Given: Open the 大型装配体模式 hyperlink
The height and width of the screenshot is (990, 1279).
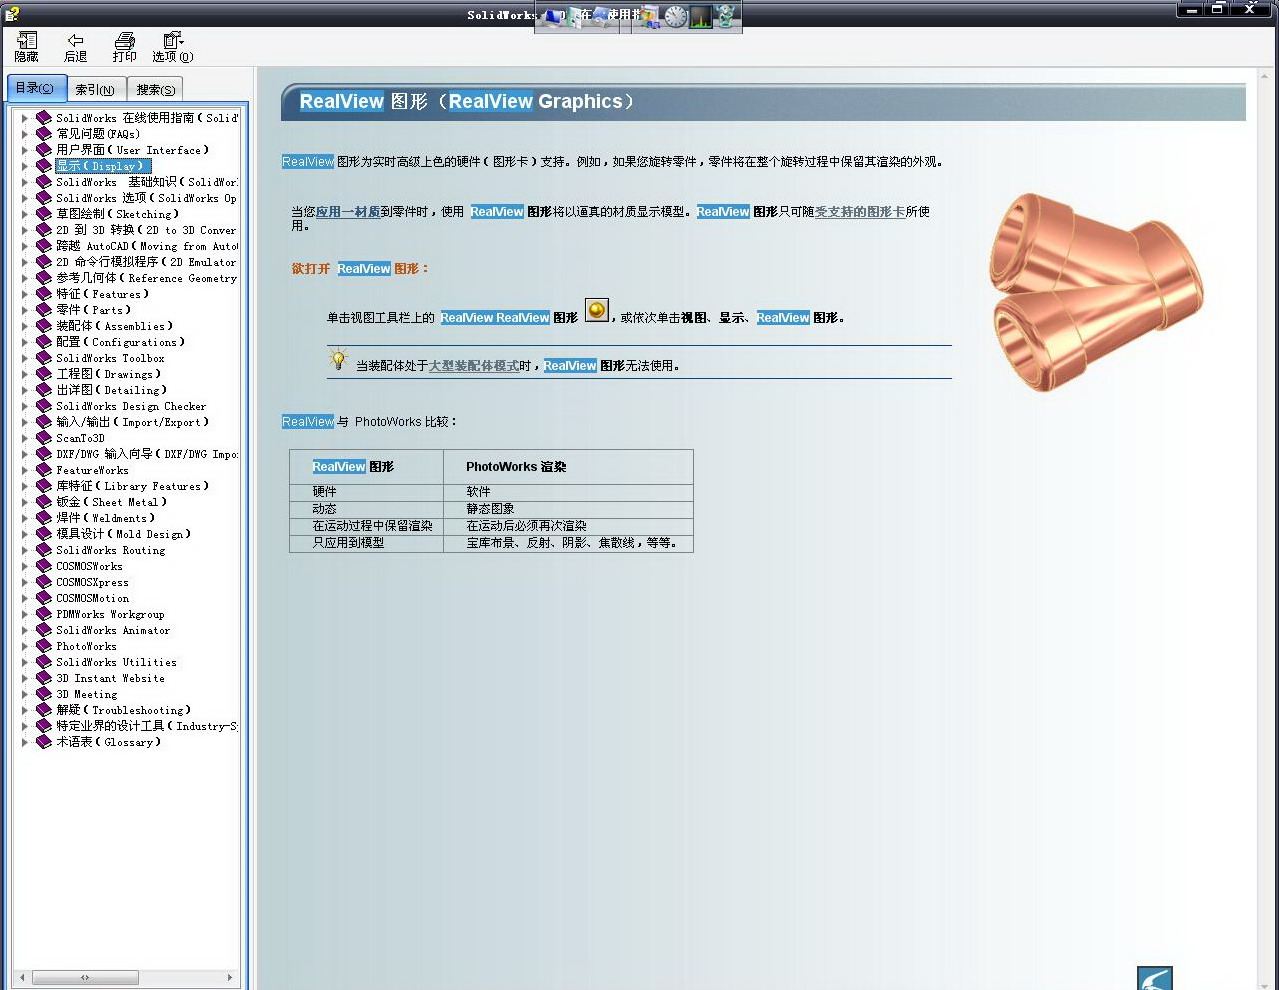Looking at the screenshot, I should (474, 366).
